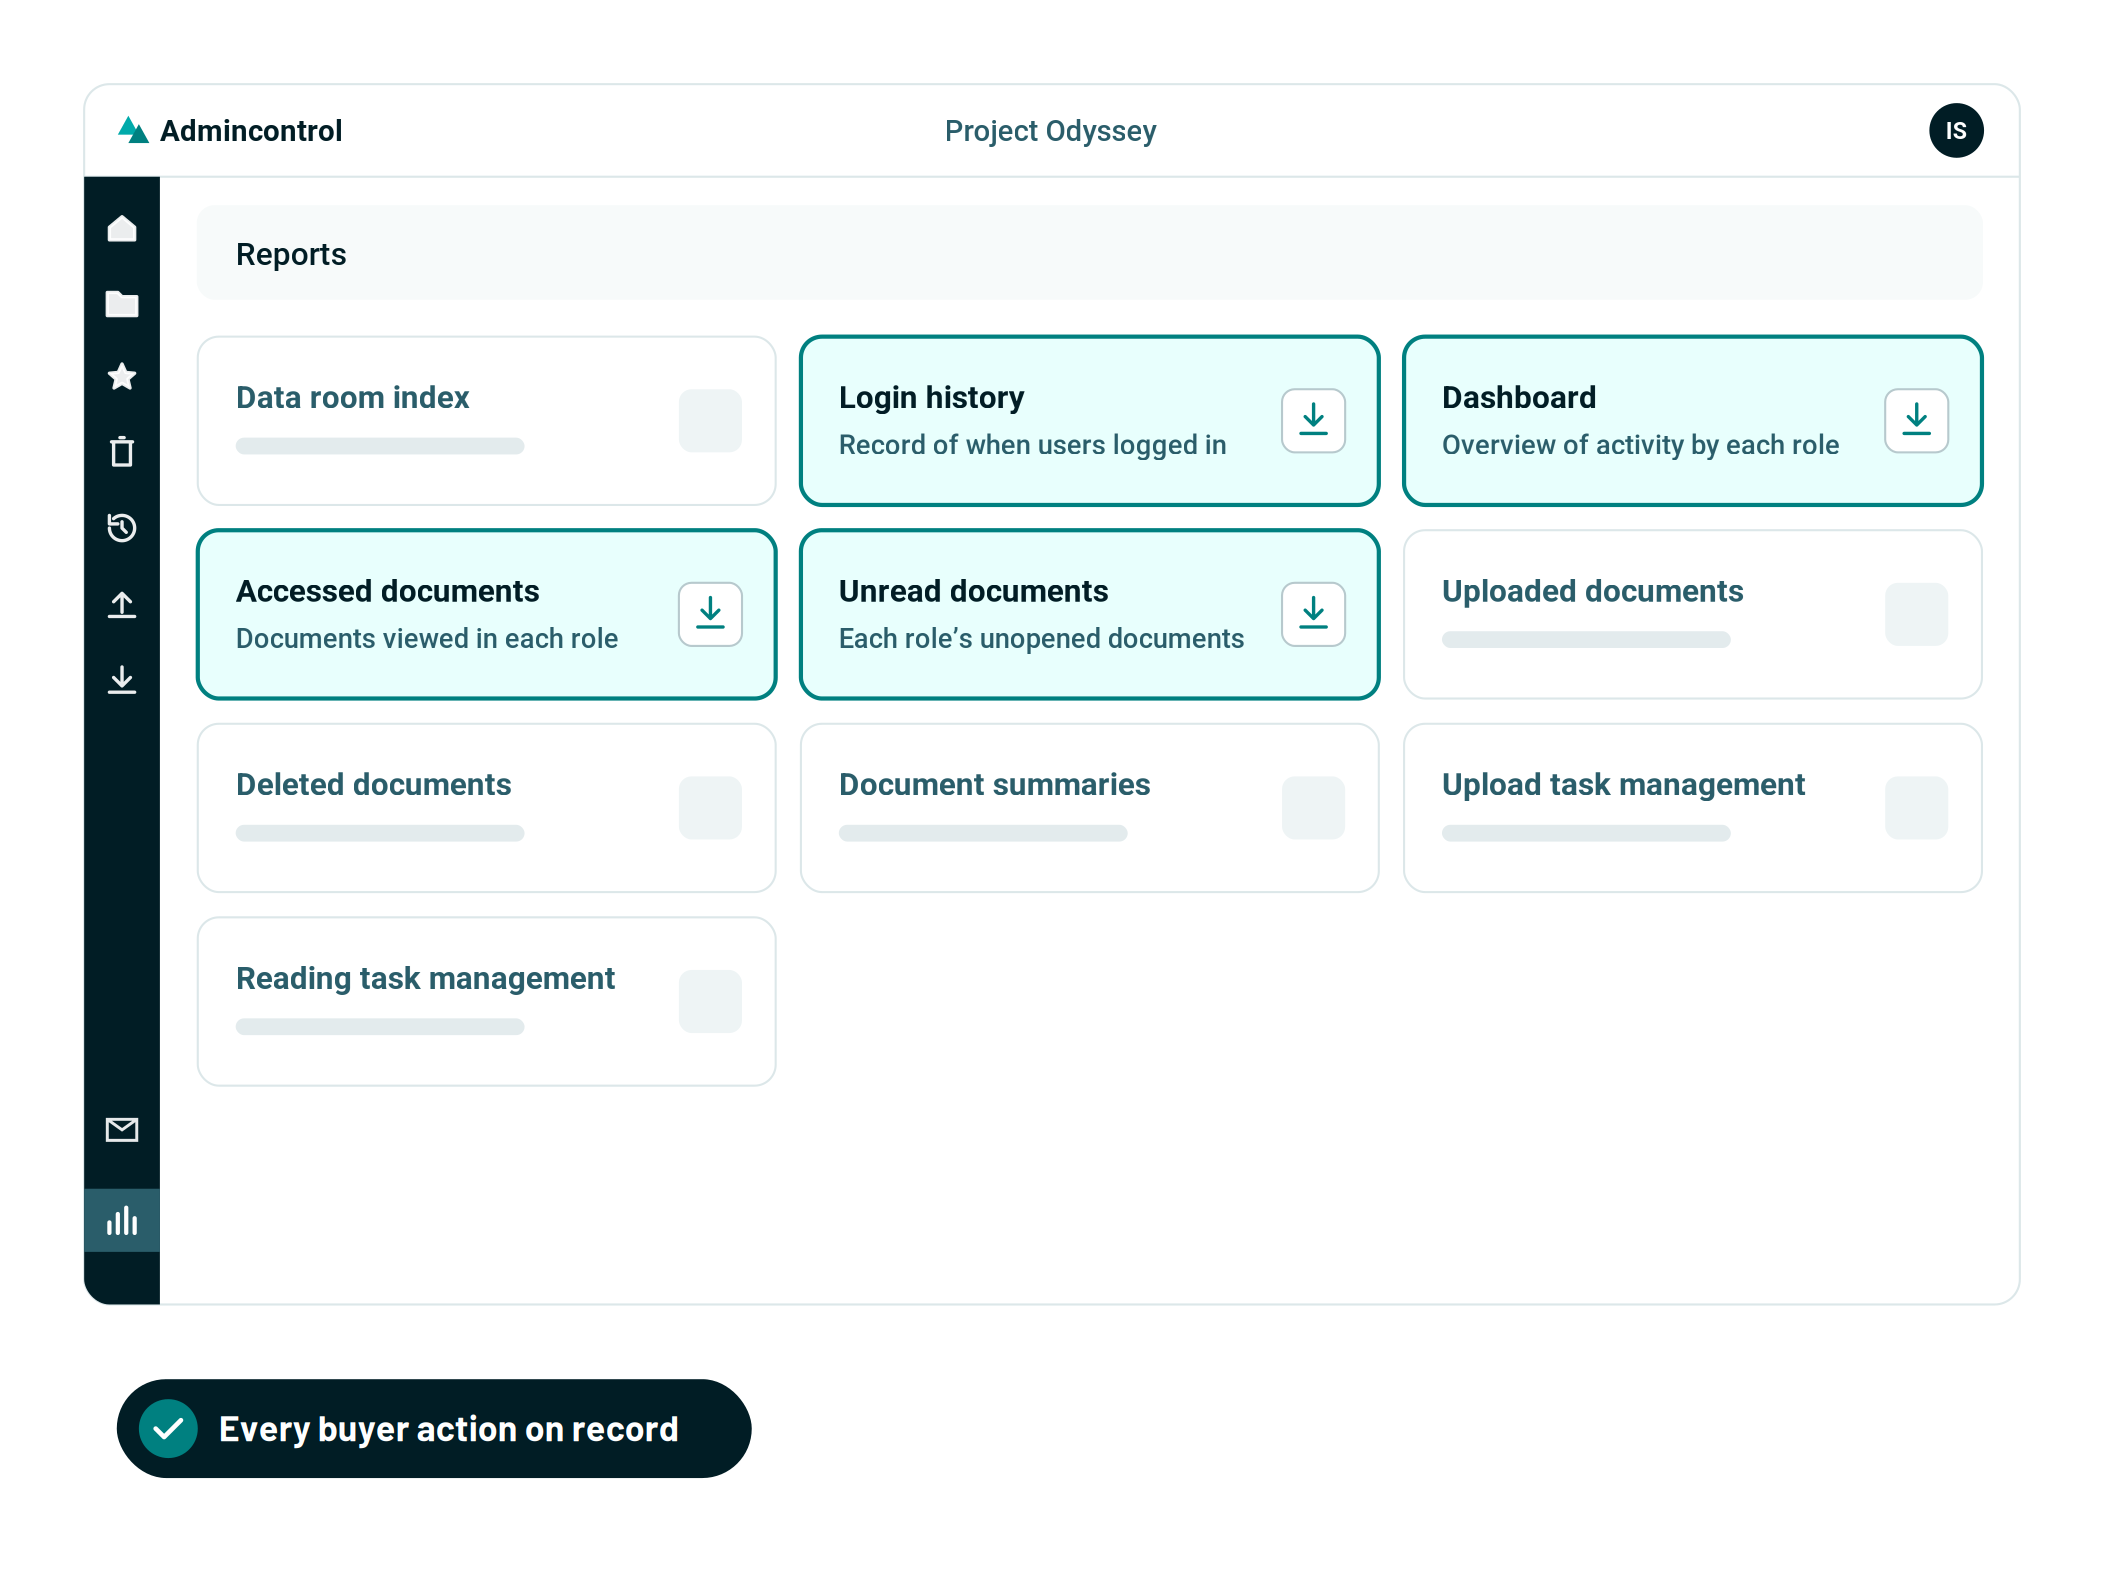Click the 'Each role's unopened documents' text
Image resolution: width=2104 pixels, height=1578 pixels.
(x=1041, y=638)
